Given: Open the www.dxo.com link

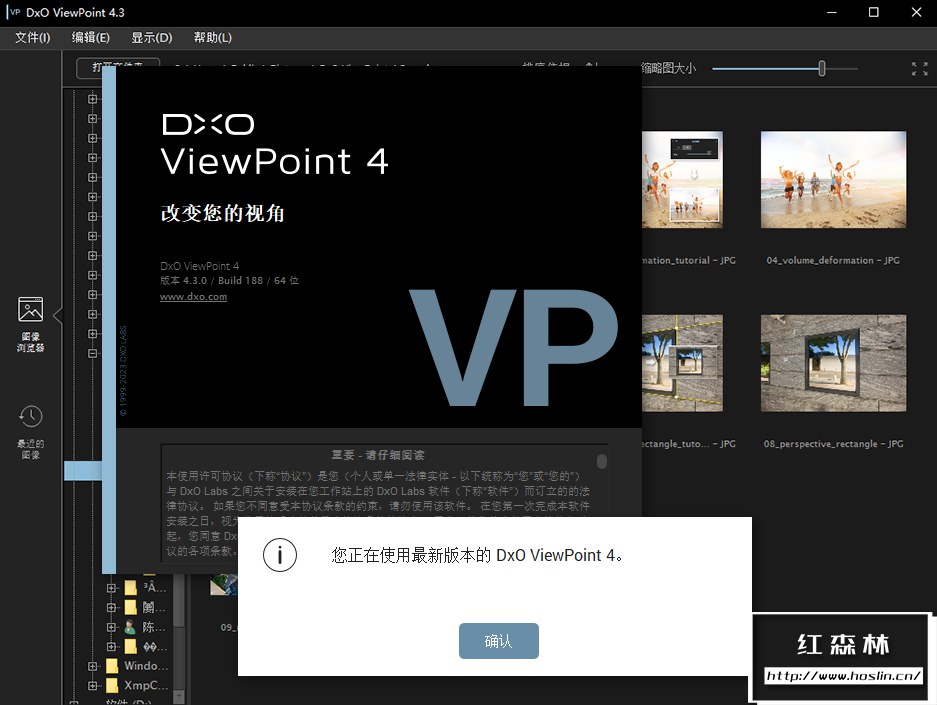Looking at the screenshot, I should pyautogui.click(x=193, y=296).
